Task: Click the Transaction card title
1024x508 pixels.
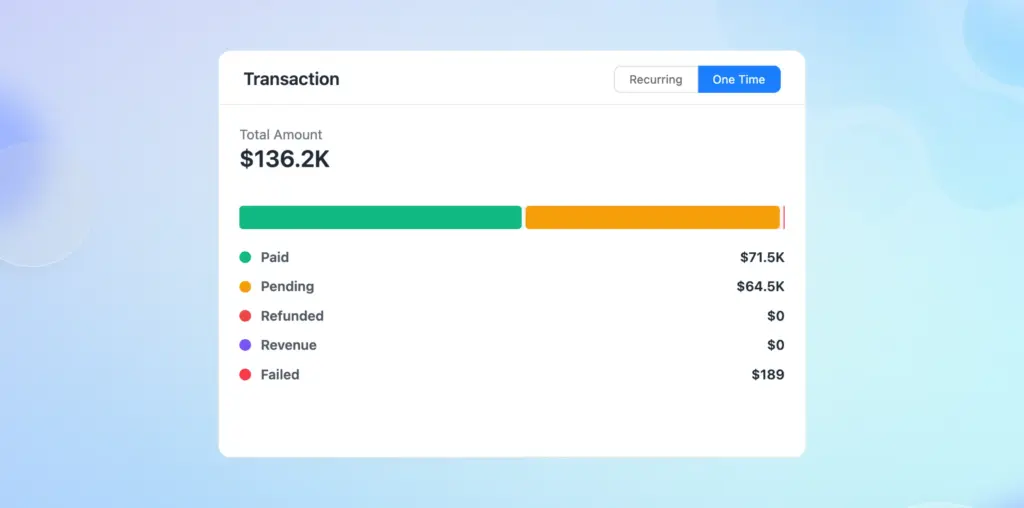Action: pyautogui.click(x=291, y=79)
